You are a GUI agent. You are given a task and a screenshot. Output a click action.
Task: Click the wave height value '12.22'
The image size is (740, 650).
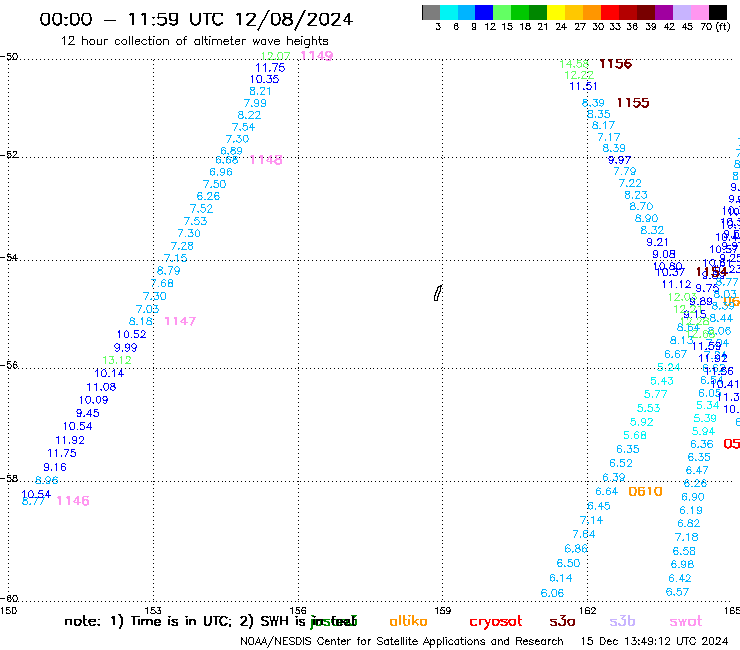pyautogui.click(x=579, y=76)
